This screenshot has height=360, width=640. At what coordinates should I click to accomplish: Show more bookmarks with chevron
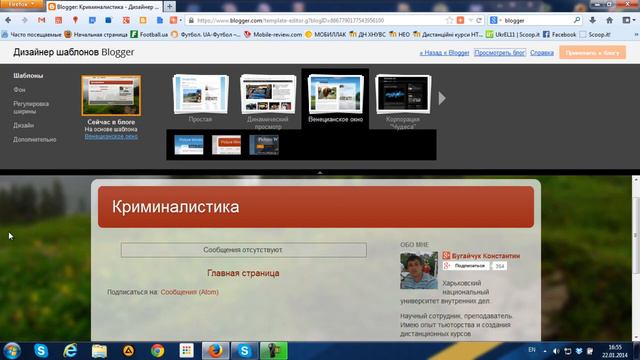(x=635, y=35)
